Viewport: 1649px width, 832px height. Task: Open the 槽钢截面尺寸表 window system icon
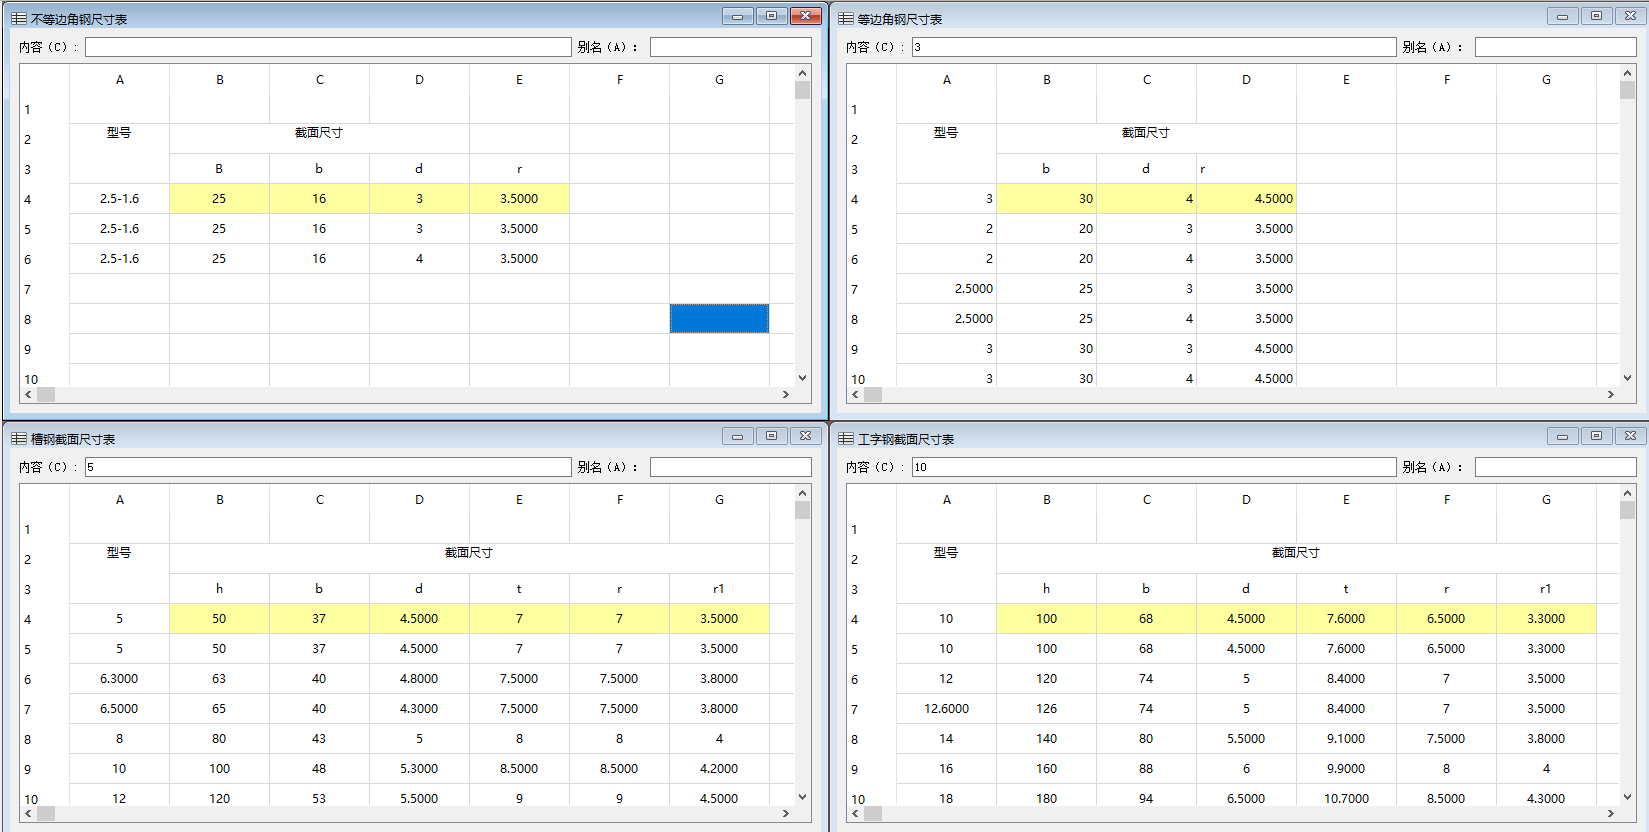tap(18, 439)
